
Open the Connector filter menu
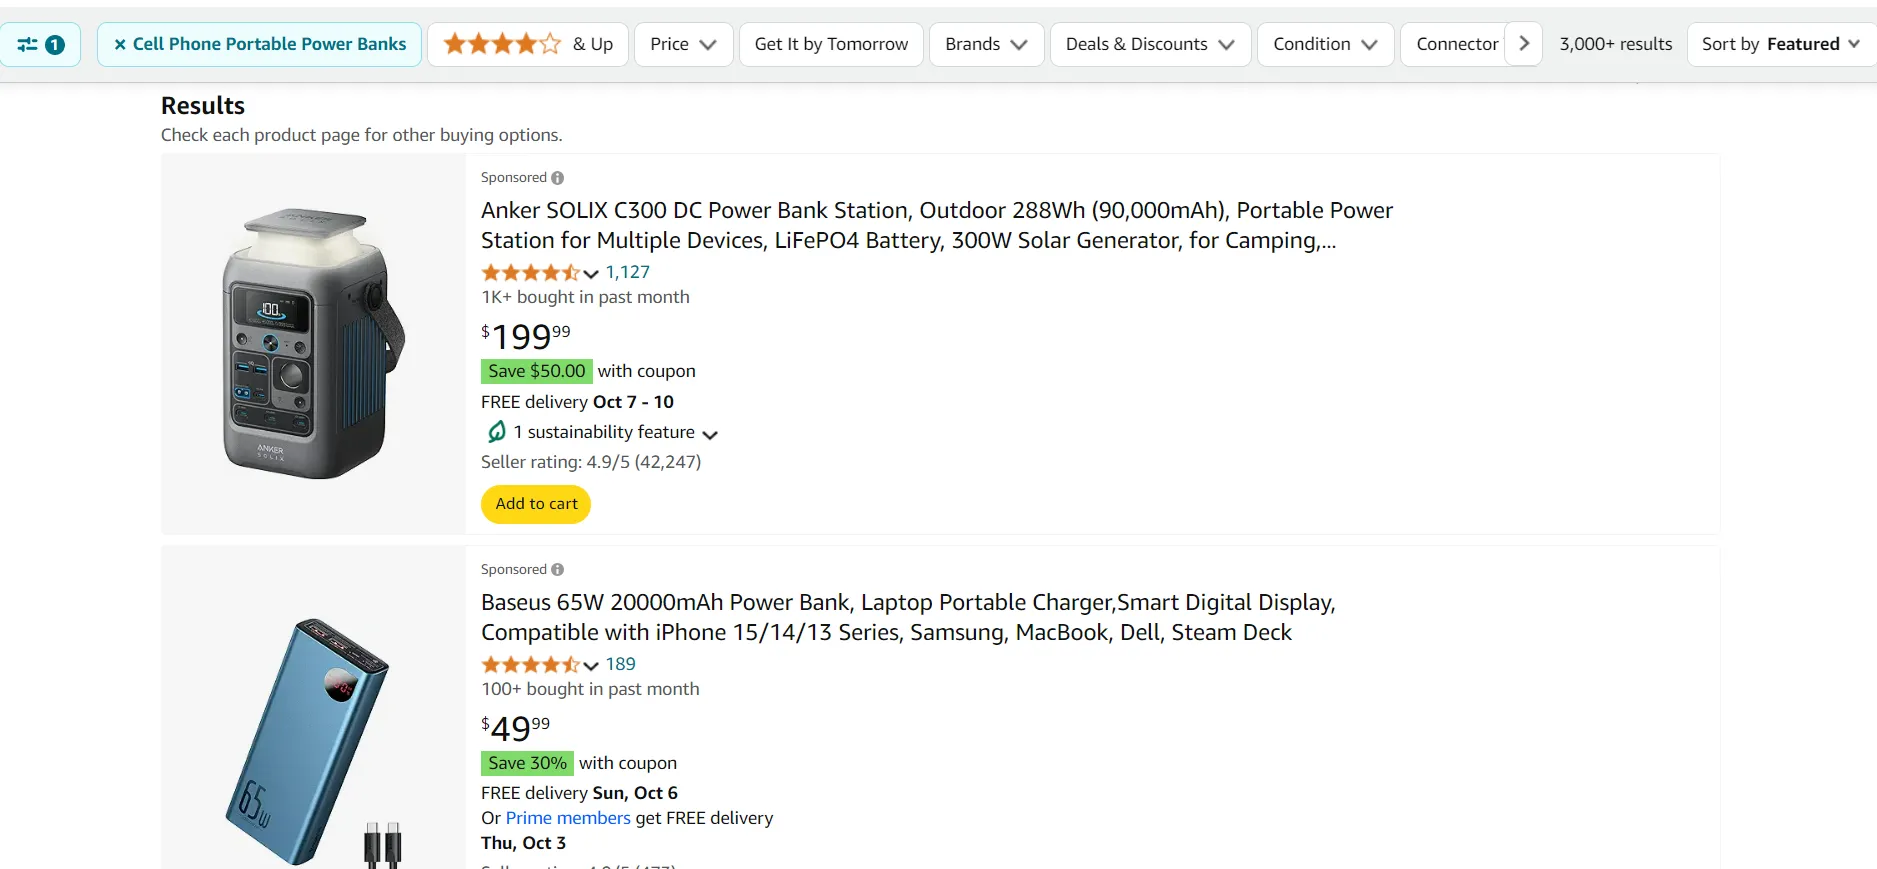click(x=1462, y=44)
